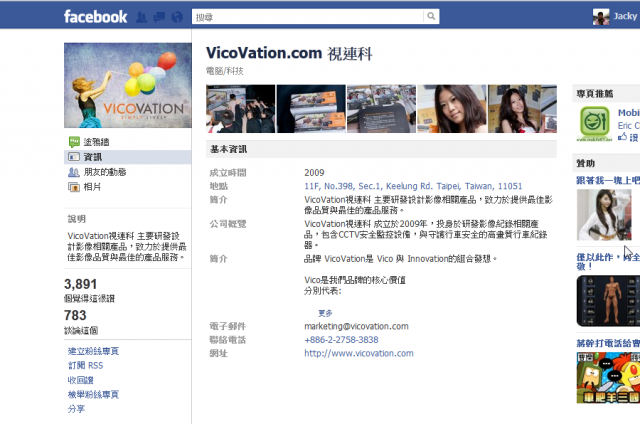640x424 pixels.
Task: Open sponsored ad image of 3D figure
Action: 608,301
